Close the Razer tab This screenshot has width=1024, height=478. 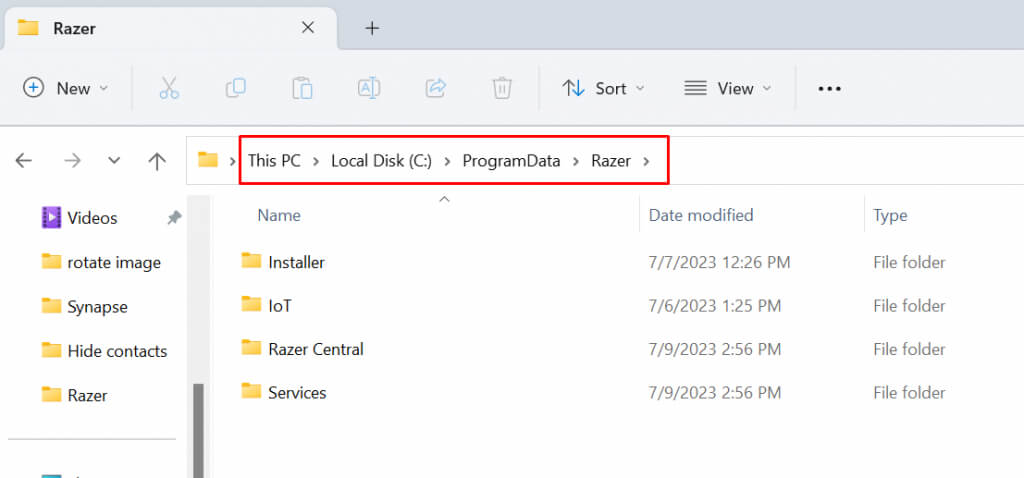tap(308, 27)
